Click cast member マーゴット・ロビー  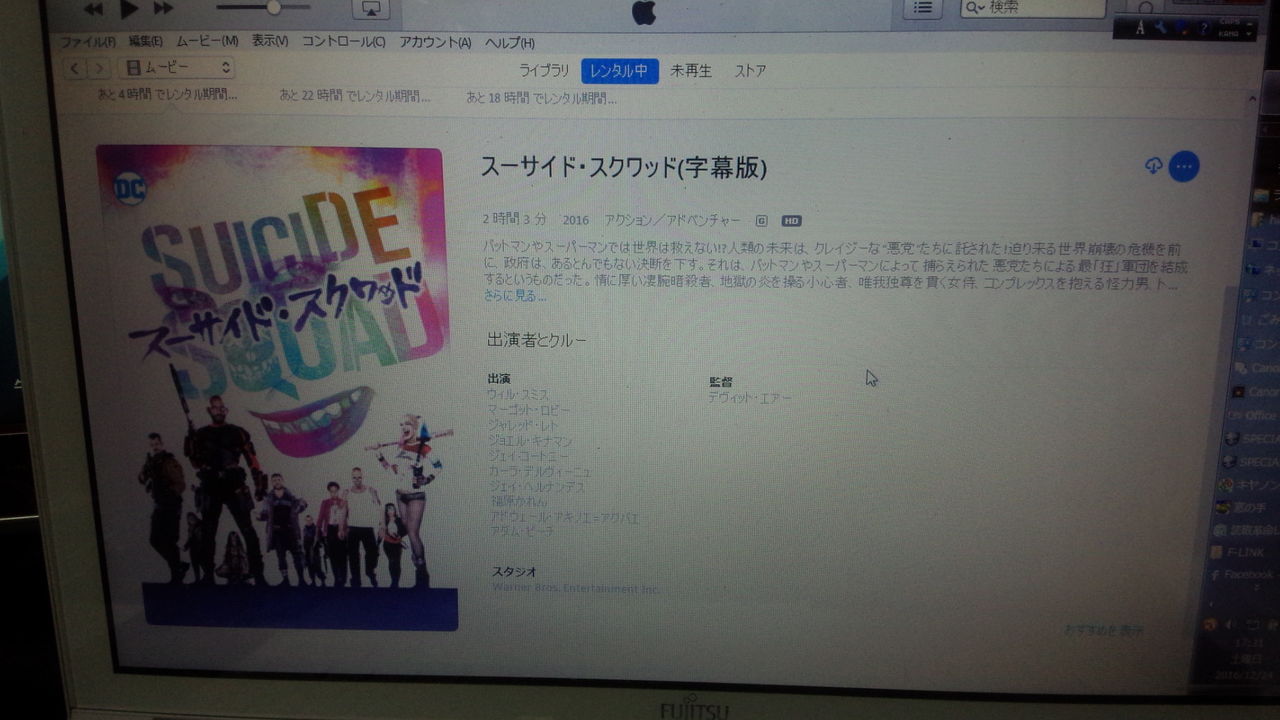tap(529, 410)
